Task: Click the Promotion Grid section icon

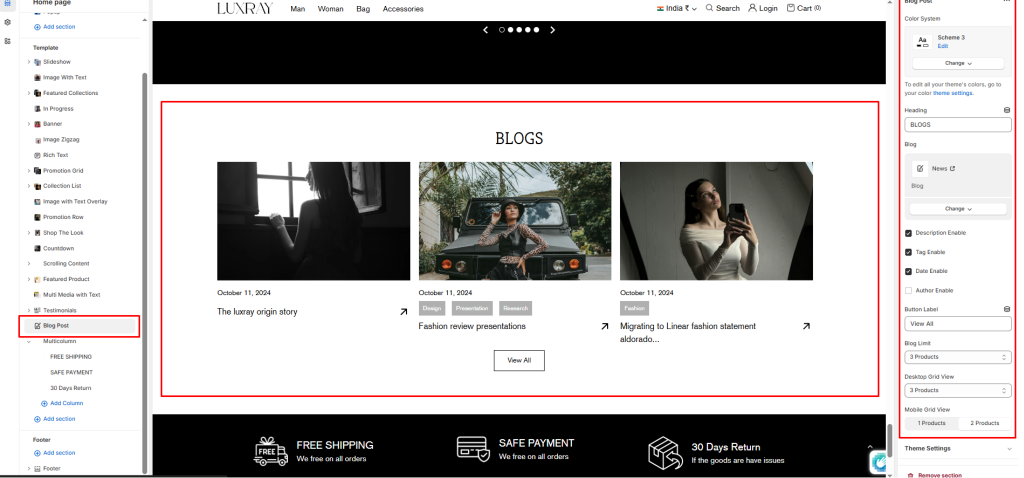Action: pos(37,171)
